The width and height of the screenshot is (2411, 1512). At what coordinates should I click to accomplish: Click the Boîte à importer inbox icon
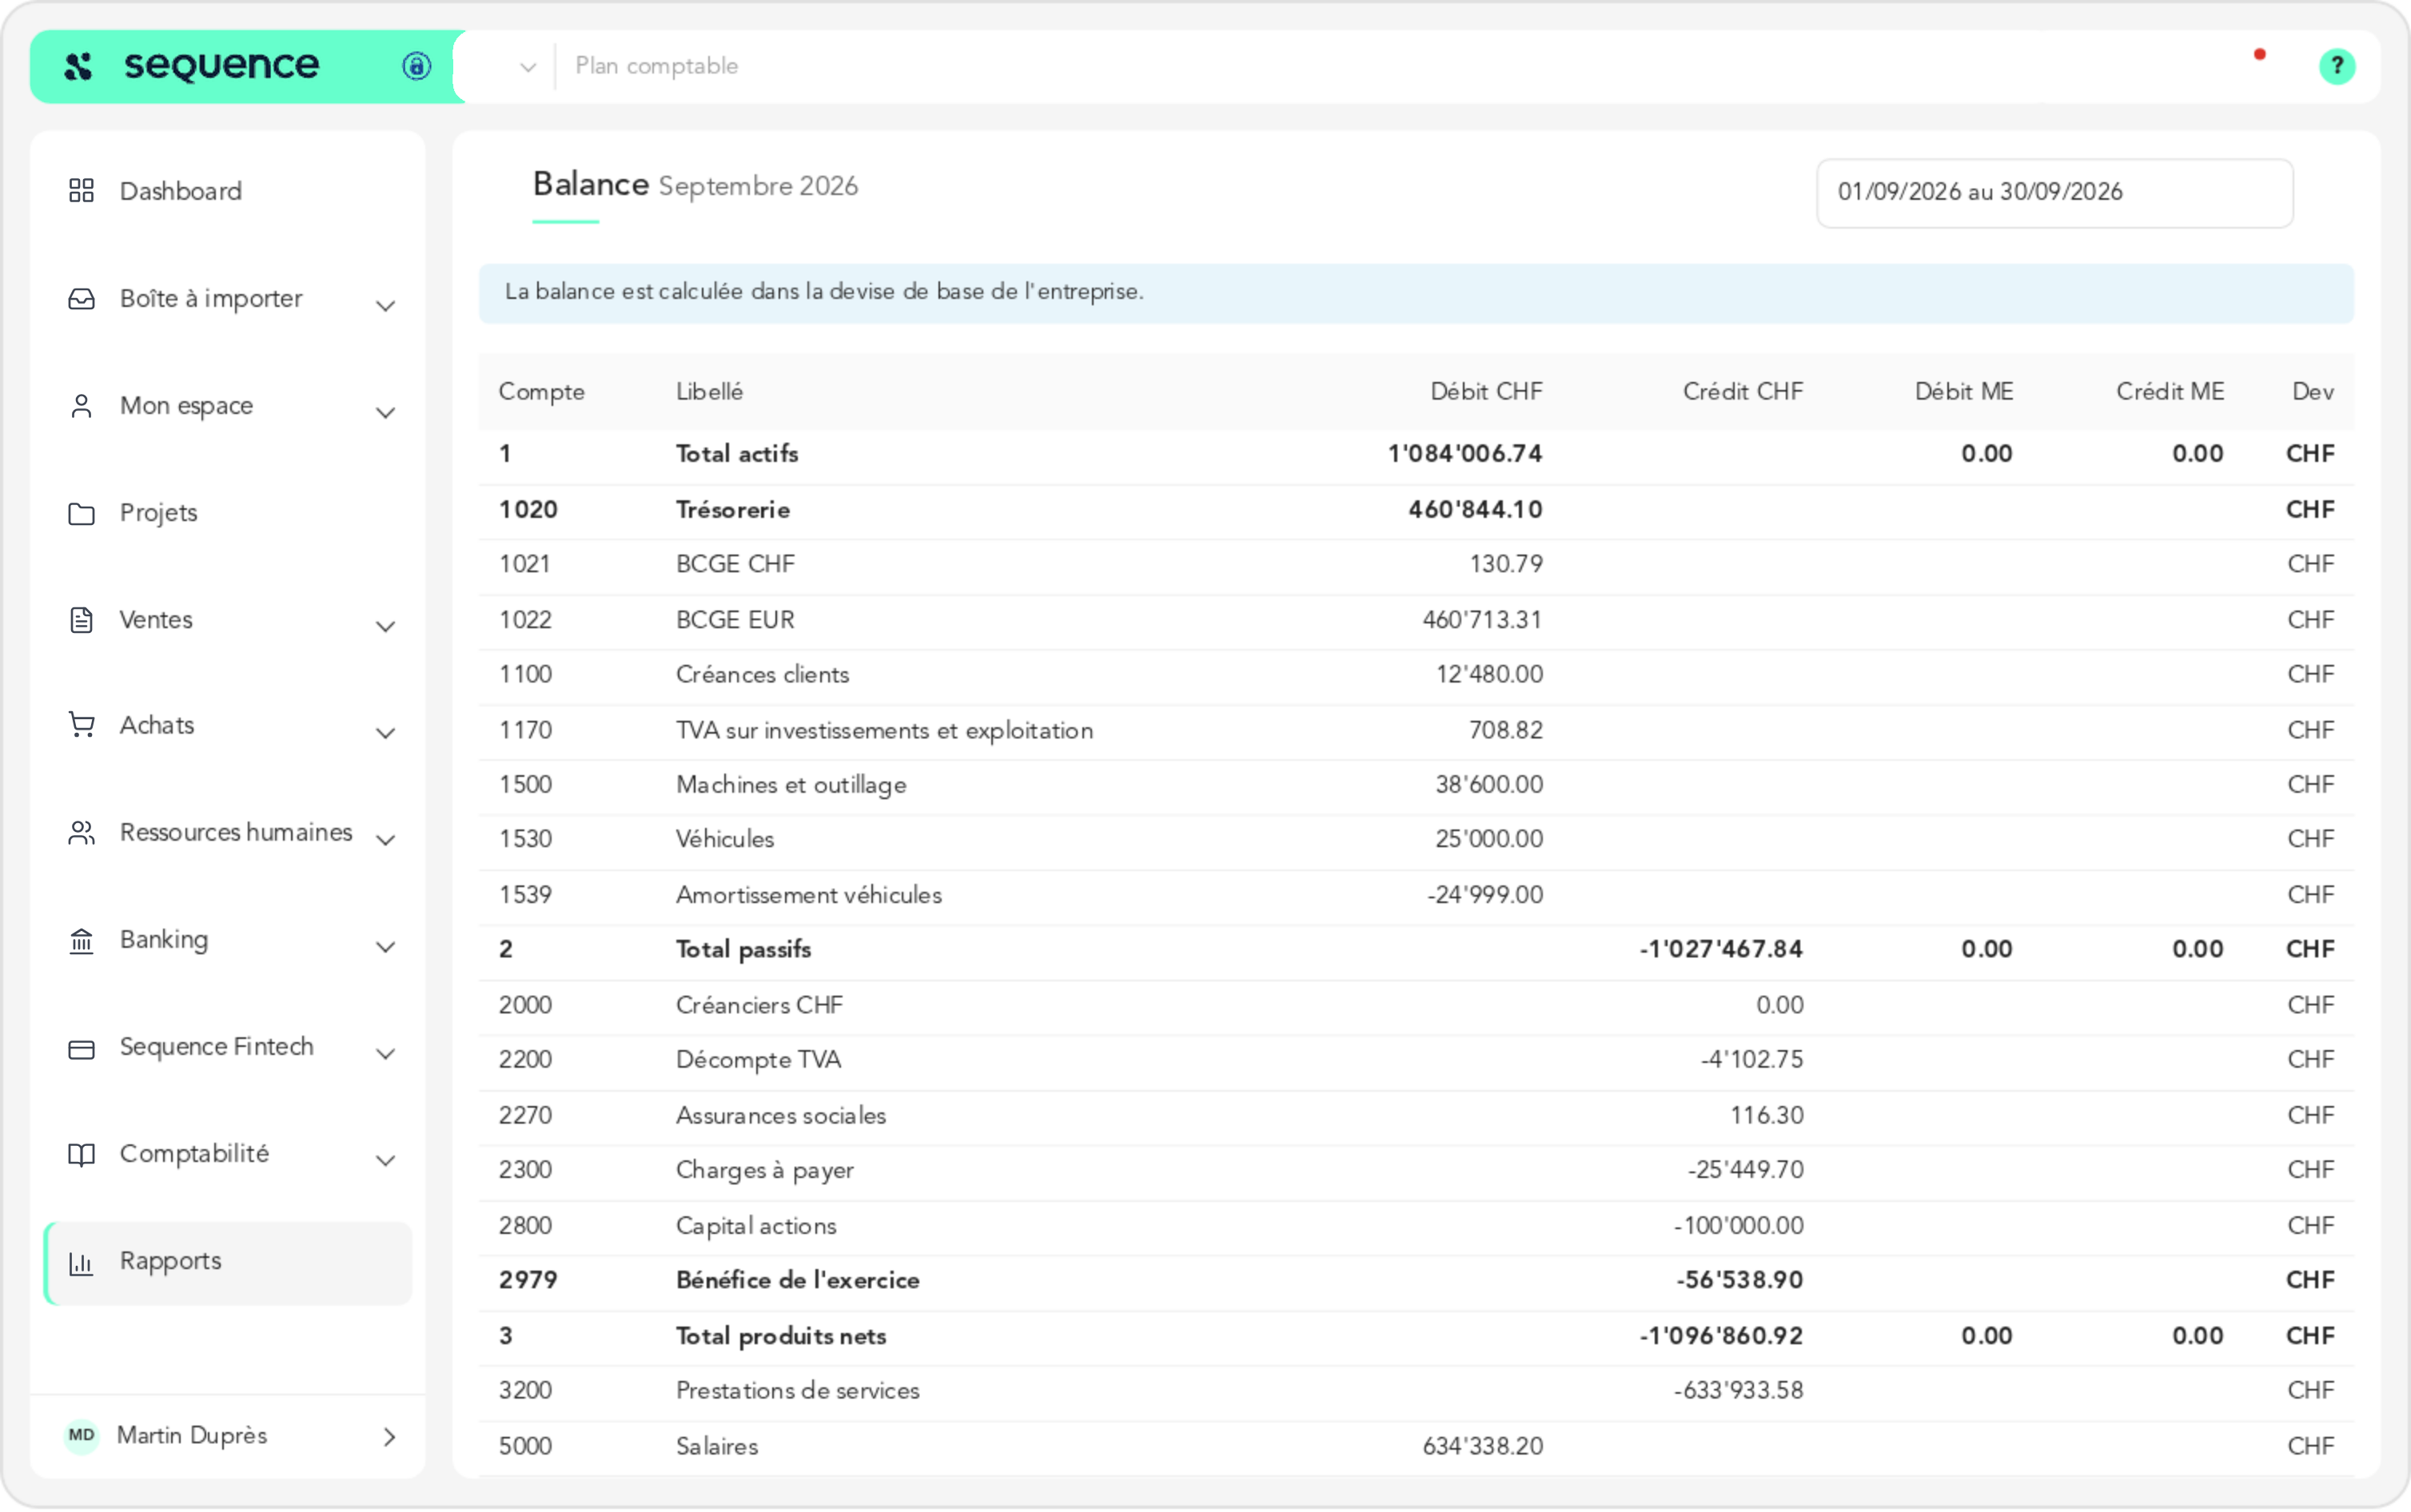tap(81, 299)
